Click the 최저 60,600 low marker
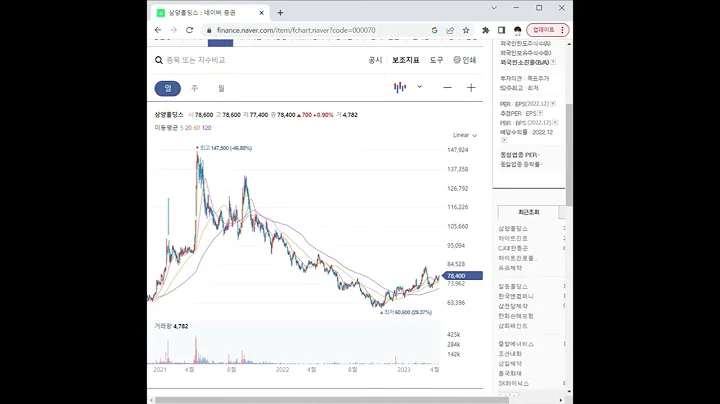 coord(406,312)
